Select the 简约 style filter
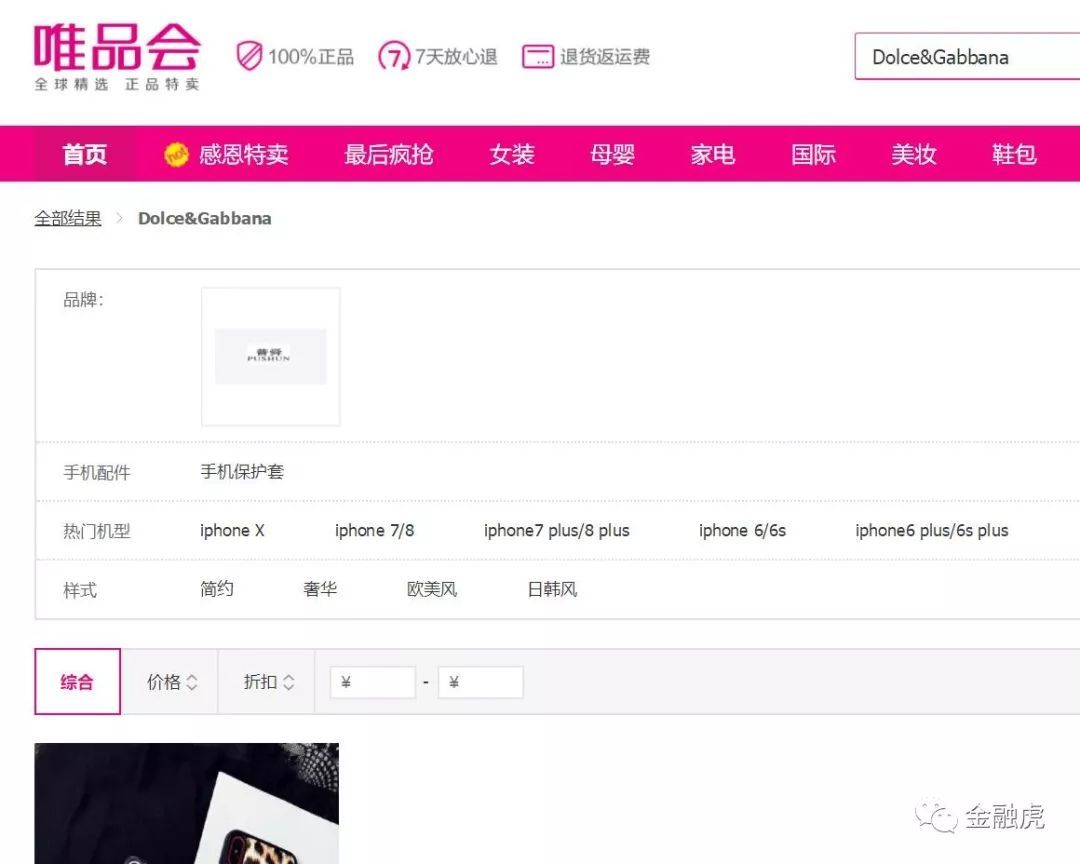 click(x=216, y=589)
